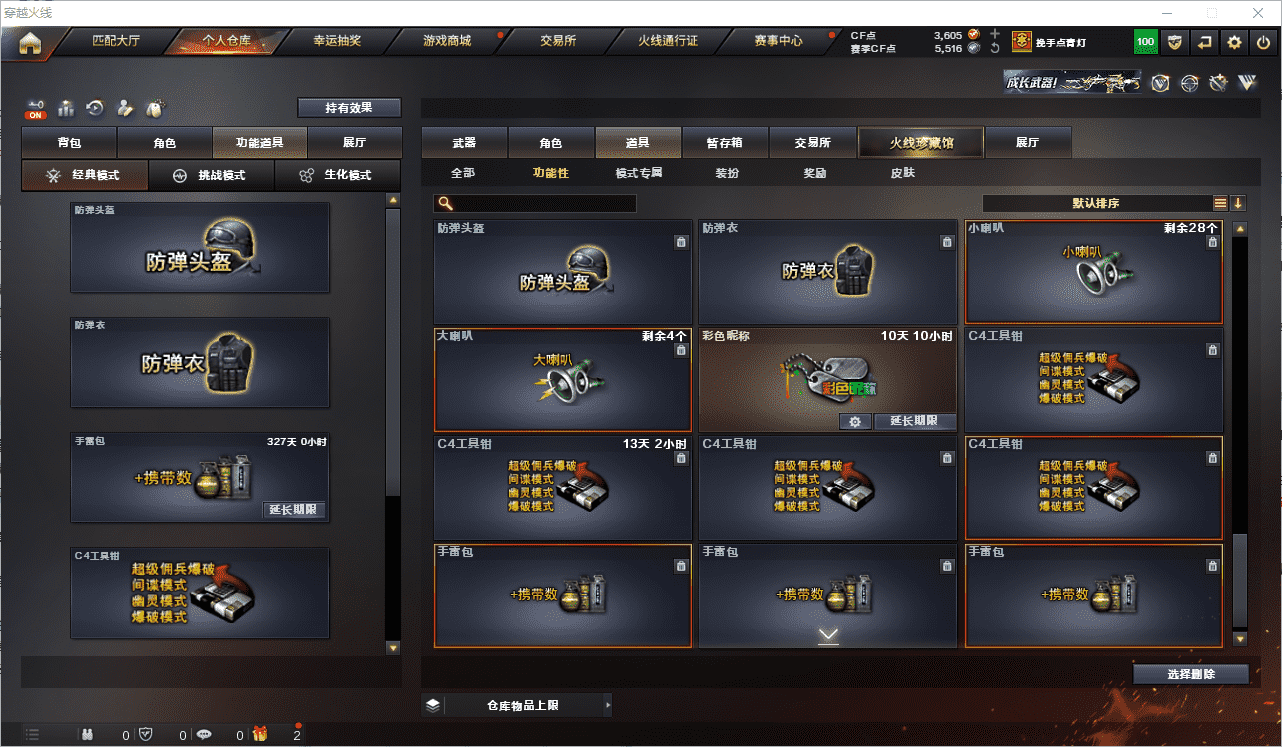Delete the 防弹衣 item via trash icon
This screenshot has height=747, width=1282.
[946, 242]
